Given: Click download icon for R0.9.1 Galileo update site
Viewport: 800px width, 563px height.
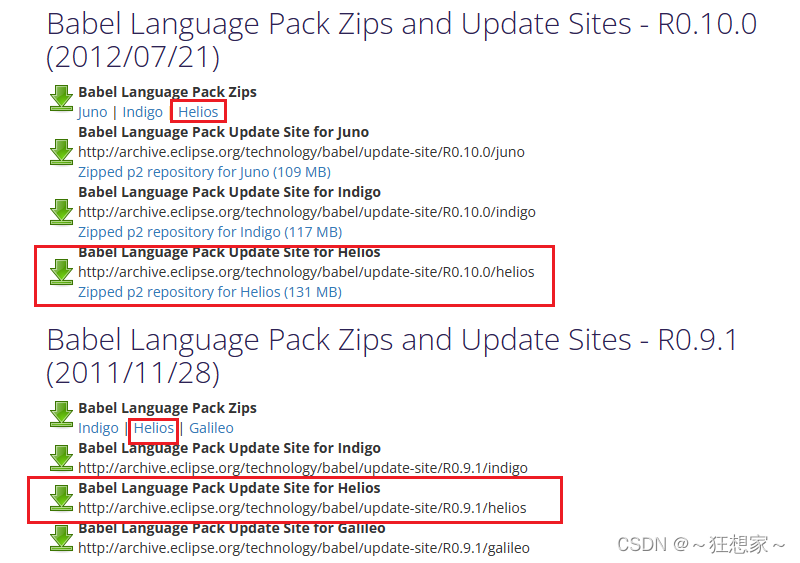Looking at the screenshot, I should tap(61, 538).
